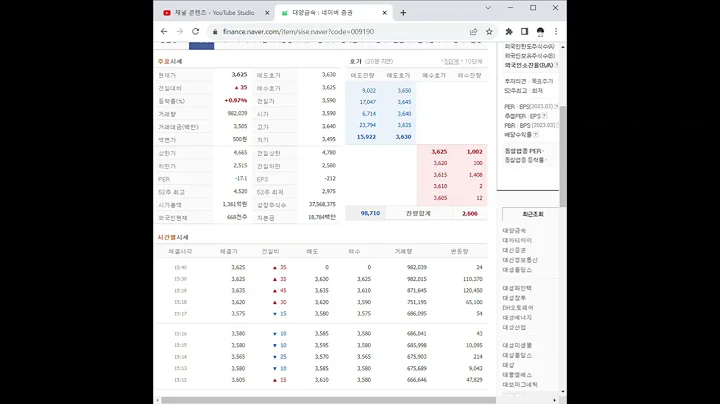Click the right arrow of horizontal scrollbar
This screenshot has width=720, height=404.
tap(554, 400)
